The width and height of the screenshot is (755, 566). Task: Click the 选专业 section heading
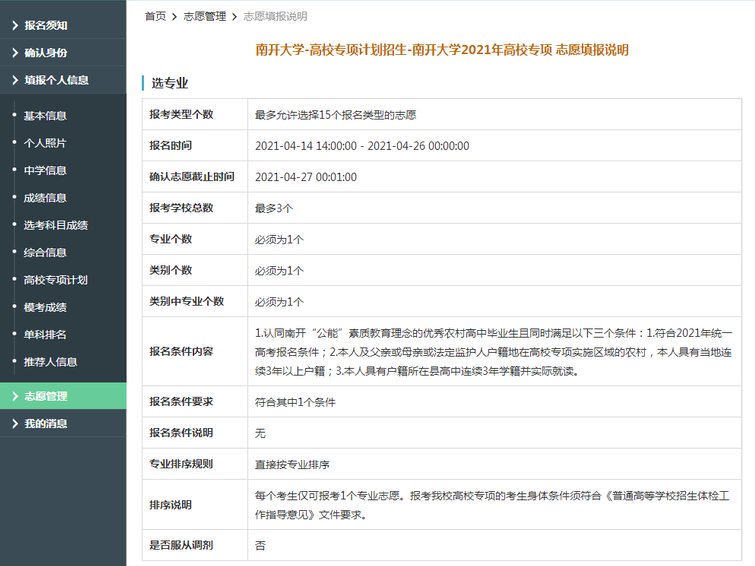[170, 83]
